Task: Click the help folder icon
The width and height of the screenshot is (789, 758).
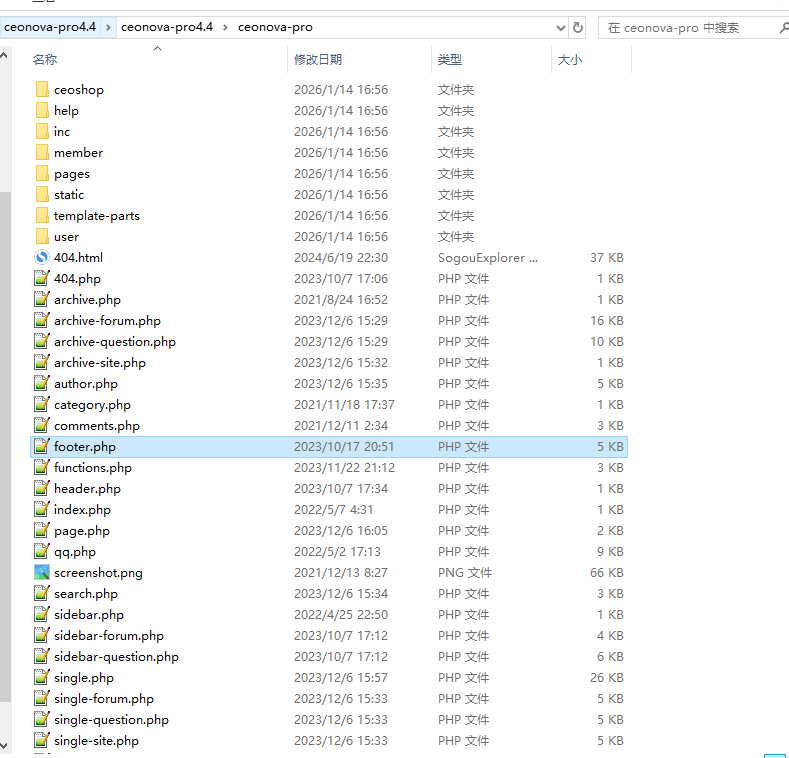Action: tap(42, 111)
